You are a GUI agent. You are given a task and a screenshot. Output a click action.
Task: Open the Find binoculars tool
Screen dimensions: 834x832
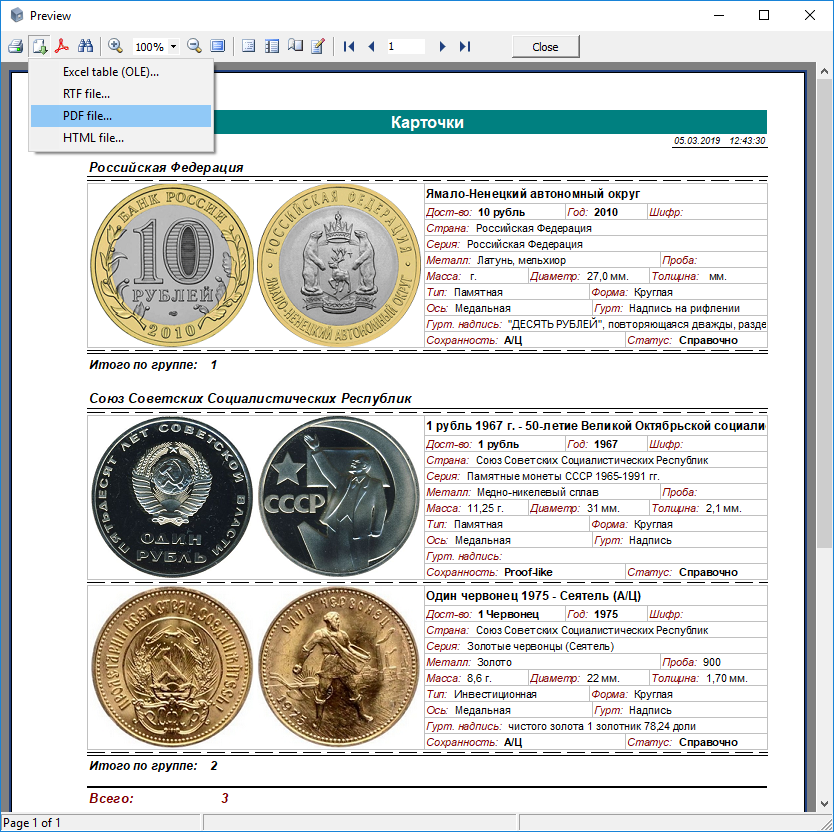[86, 46]
